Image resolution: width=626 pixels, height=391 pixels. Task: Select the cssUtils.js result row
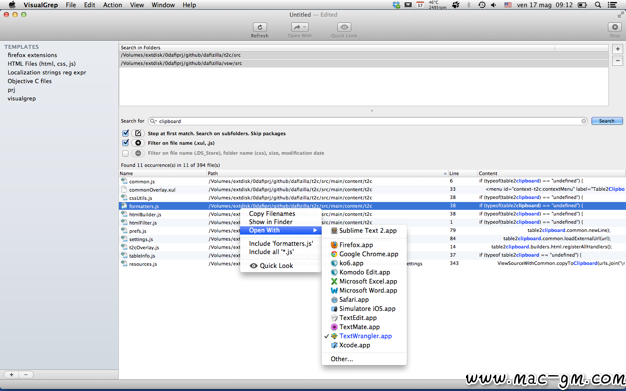[x=372, y=198]
